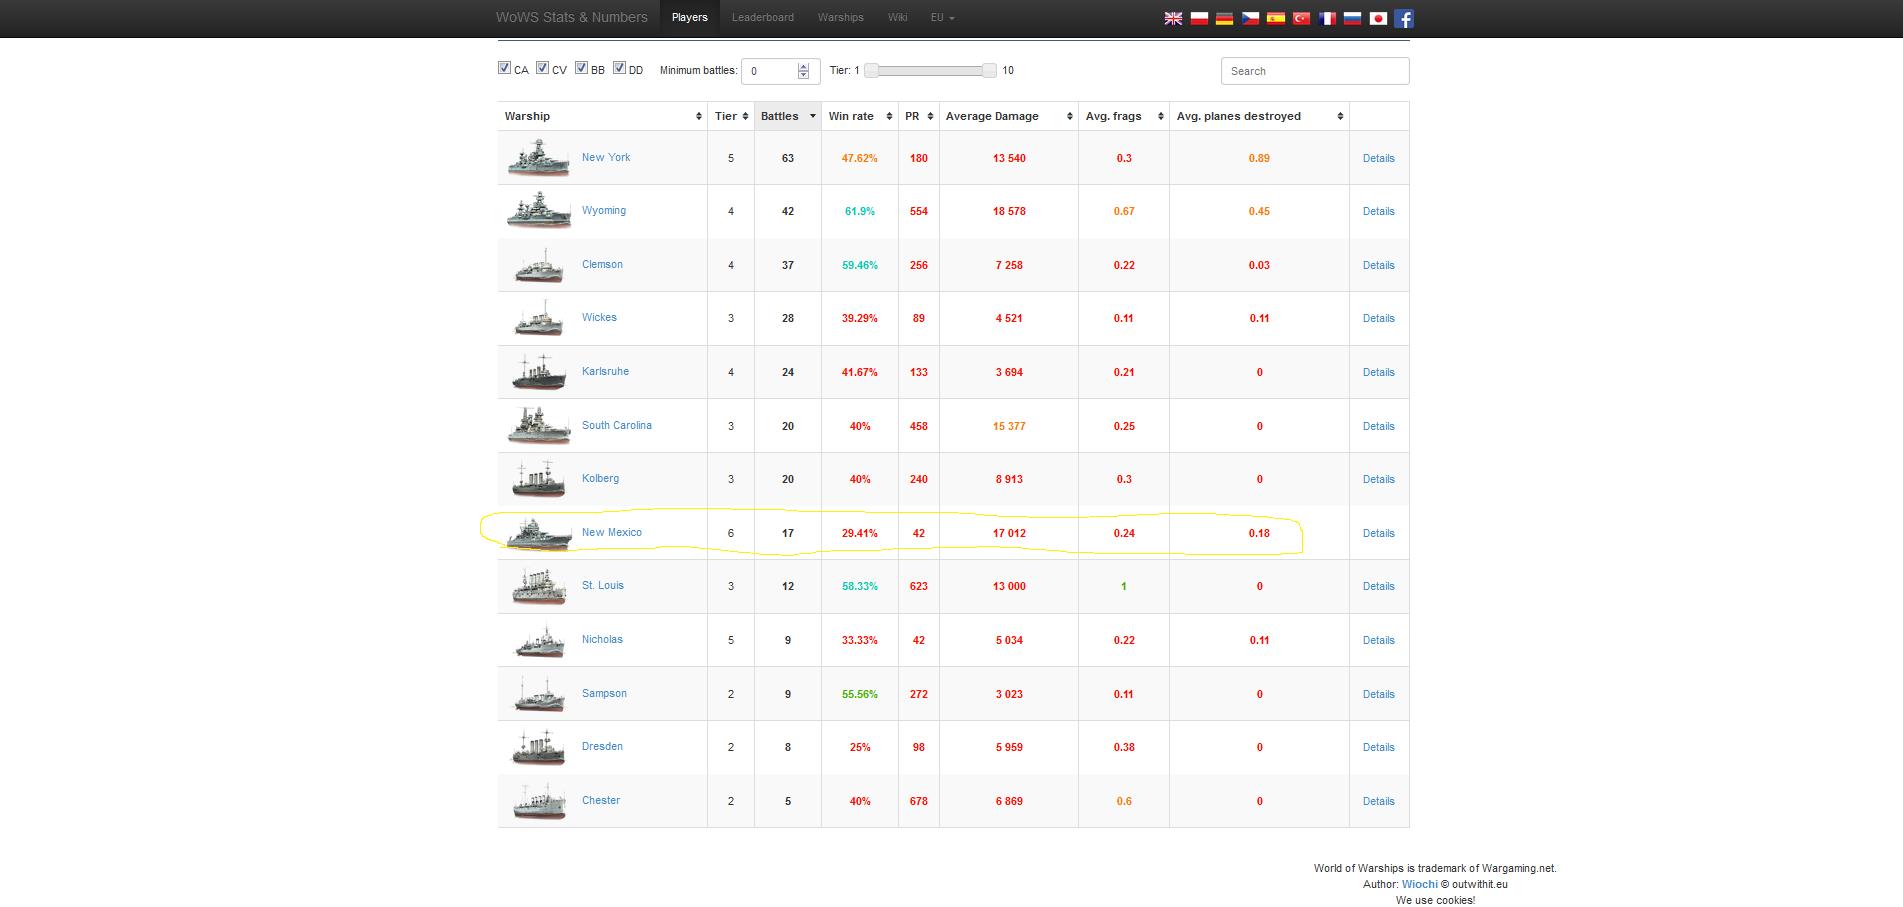1903x907 pixels.
Task: Open Details for Dresden
Action: [1378, 747]
